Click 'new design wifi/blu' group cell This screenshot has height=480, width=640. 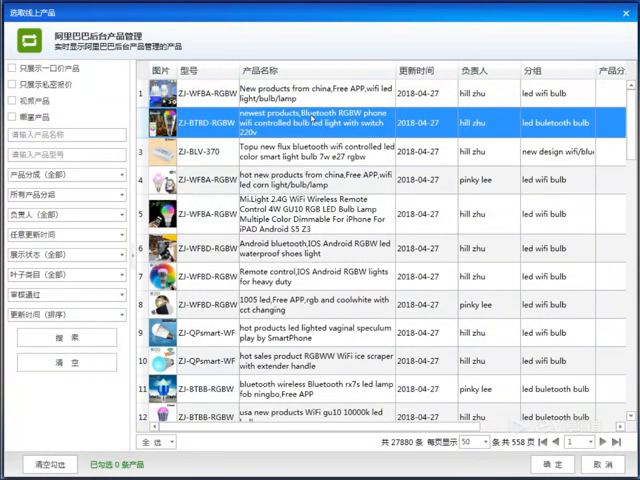click(558, 151)
